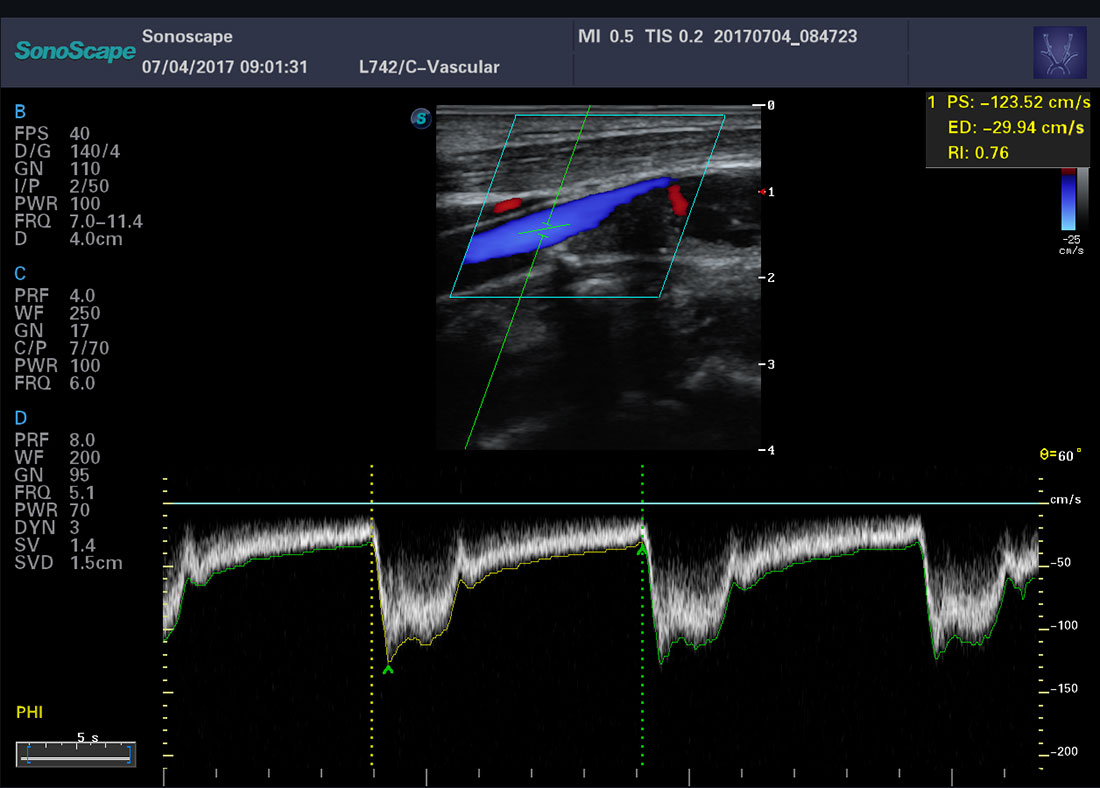1100x788 pixels.
Task: Click the vascular body mark thumbnail
Action: tap(1059, 52)
